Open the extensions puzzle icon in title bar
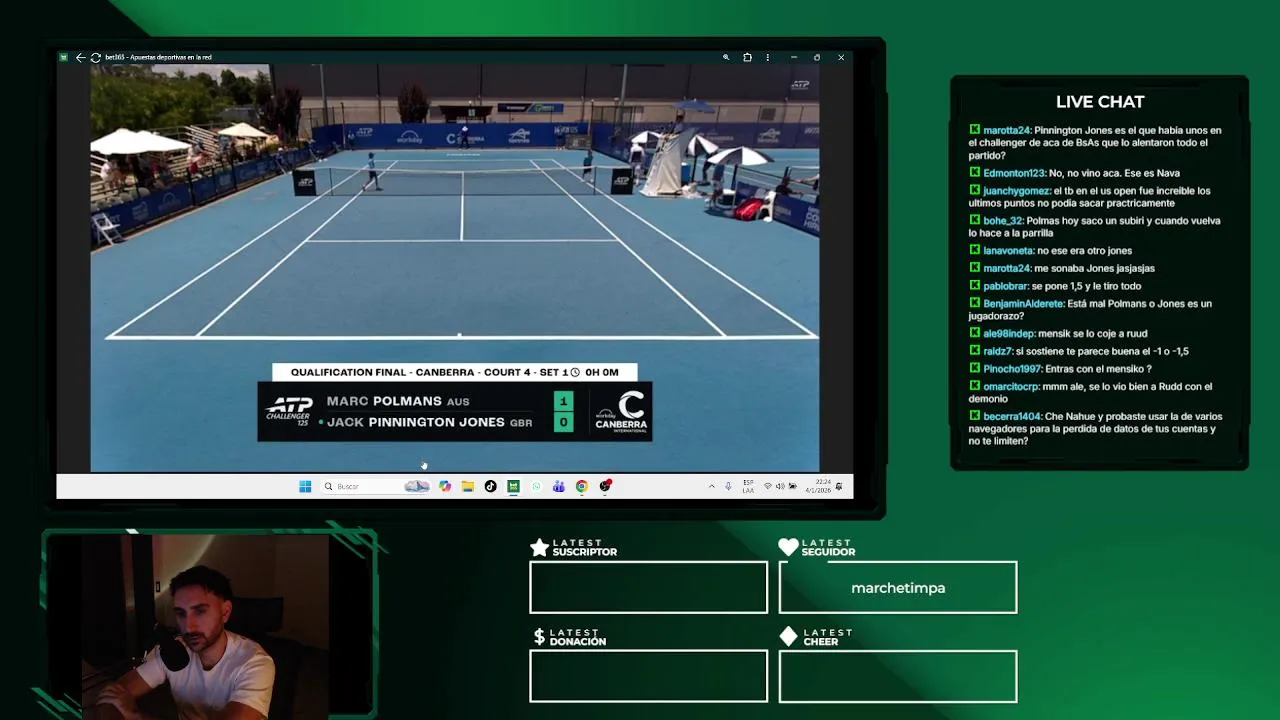The width and height of the screenshot is (1280, 720). [x=747, y=57]
